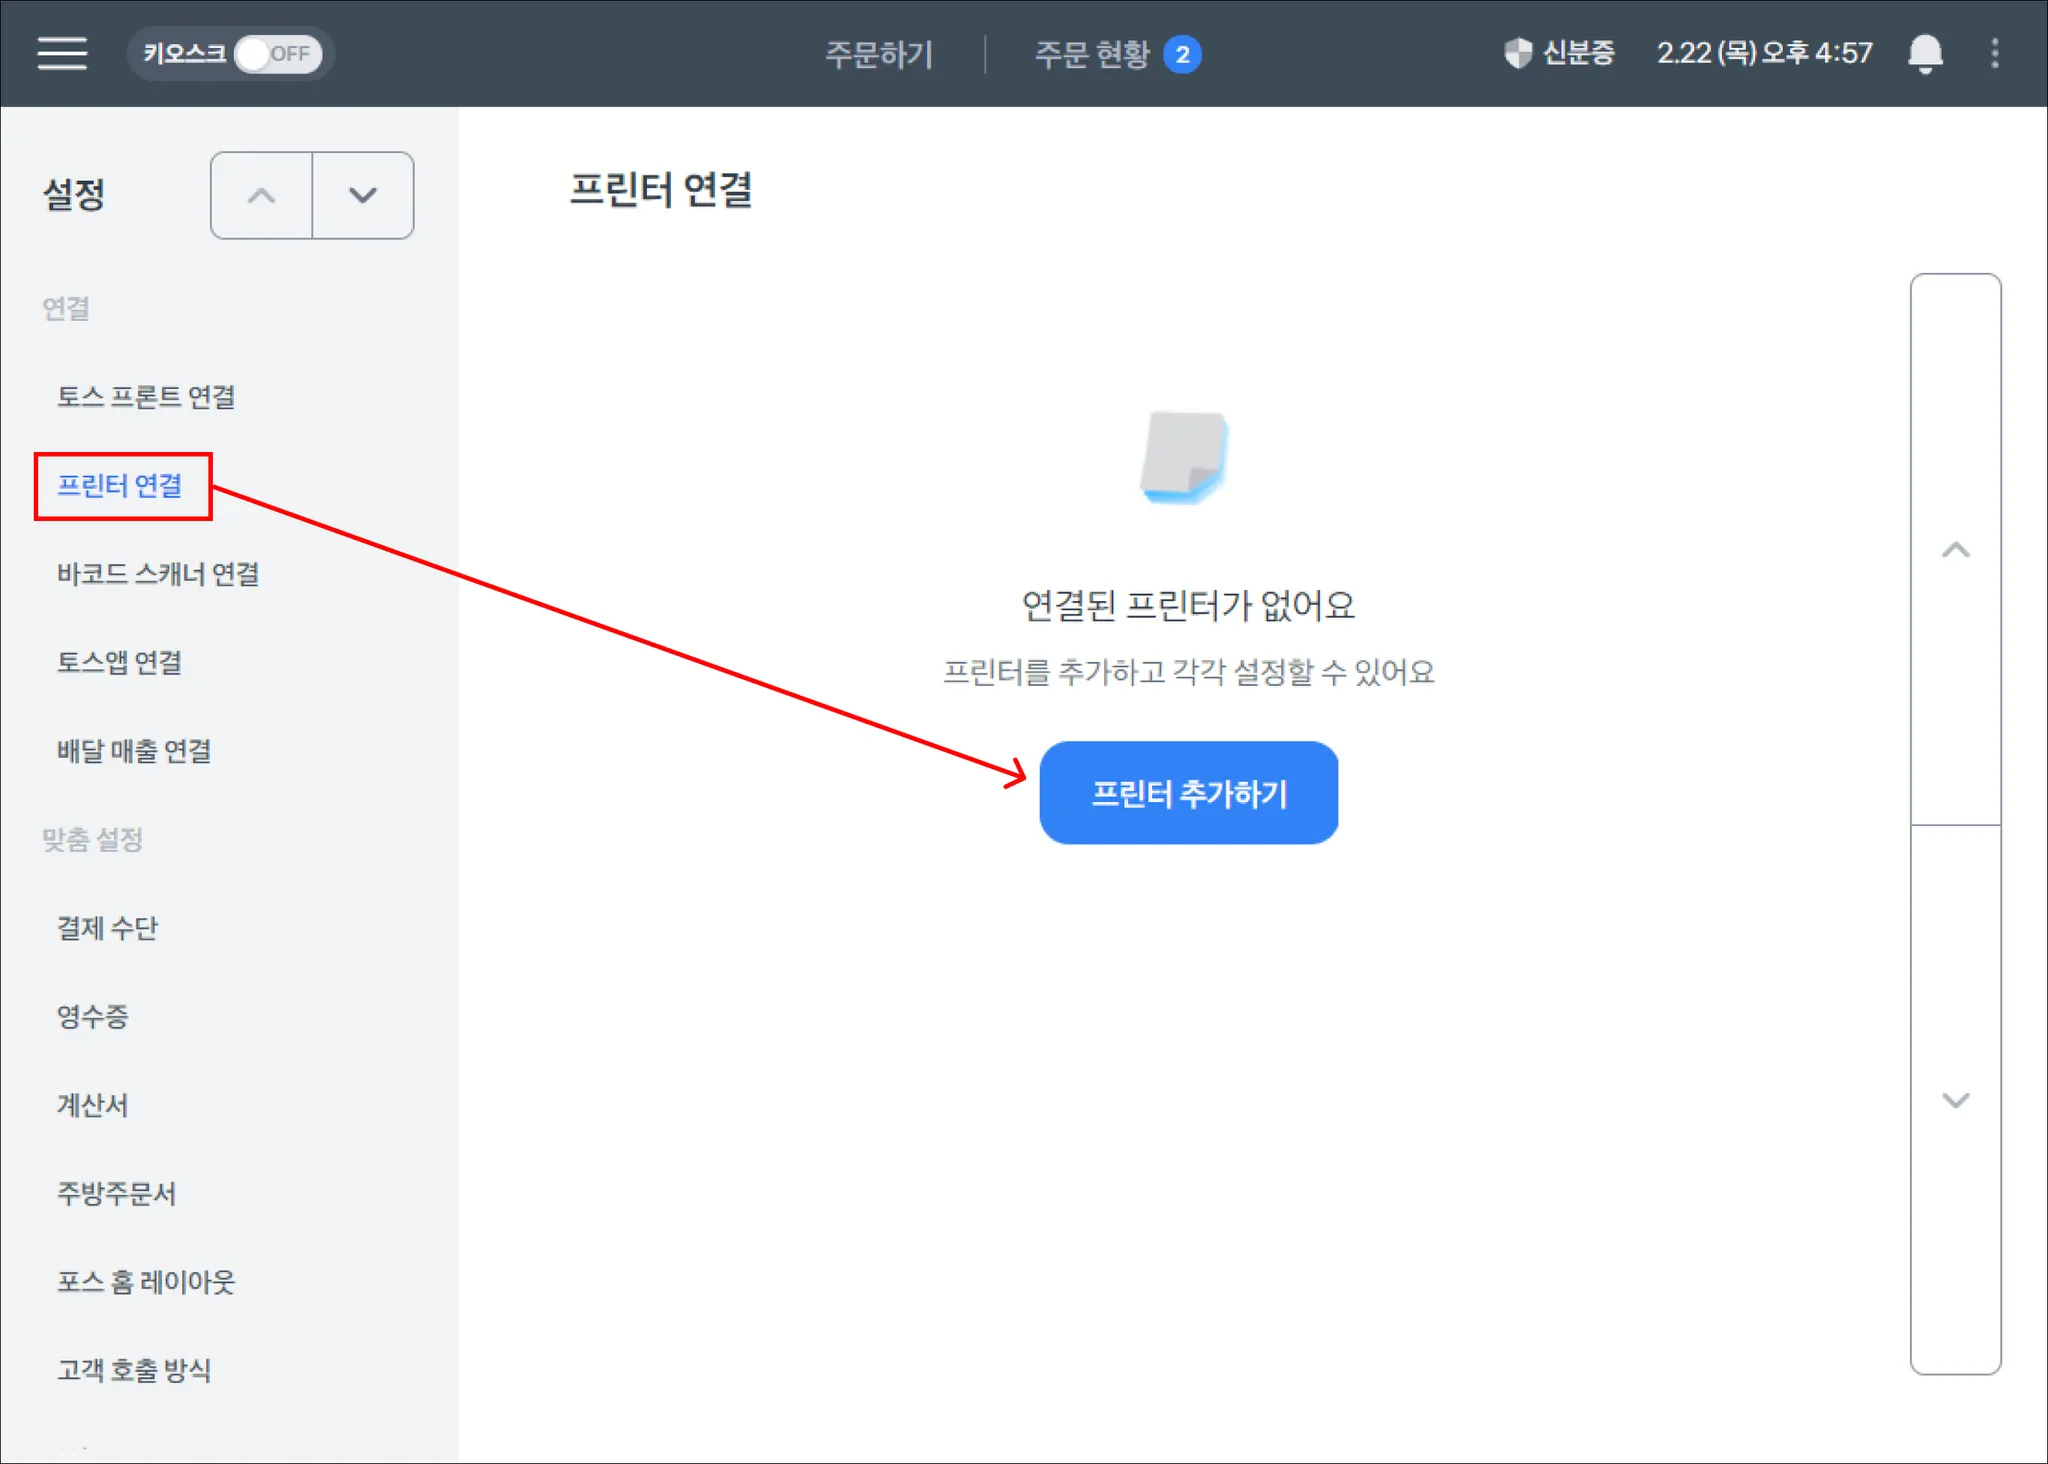
Task: Open 주방주문서 settings item
Action: point(116,1193)
